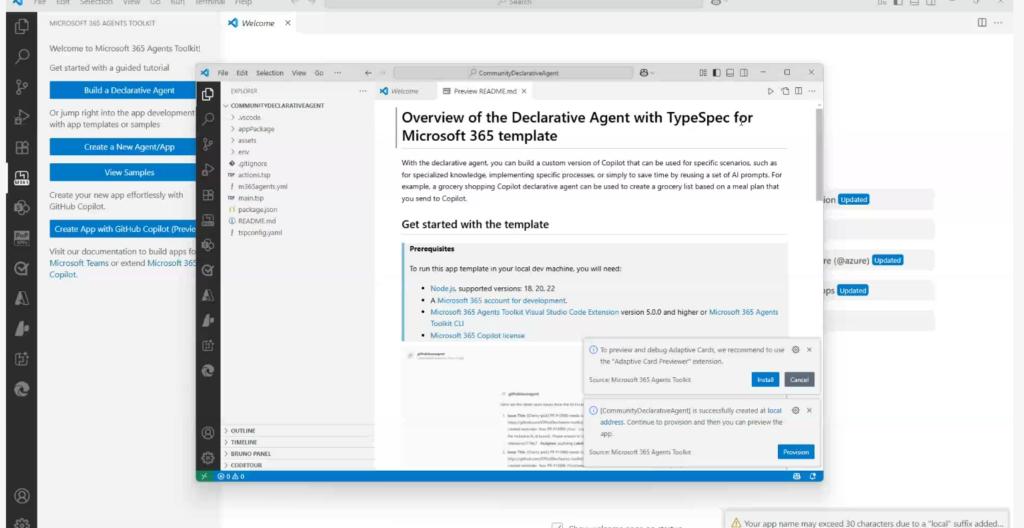Open Explorer icon in front window activity bar
Screen dimensions: 1024x528
point(208,95)
